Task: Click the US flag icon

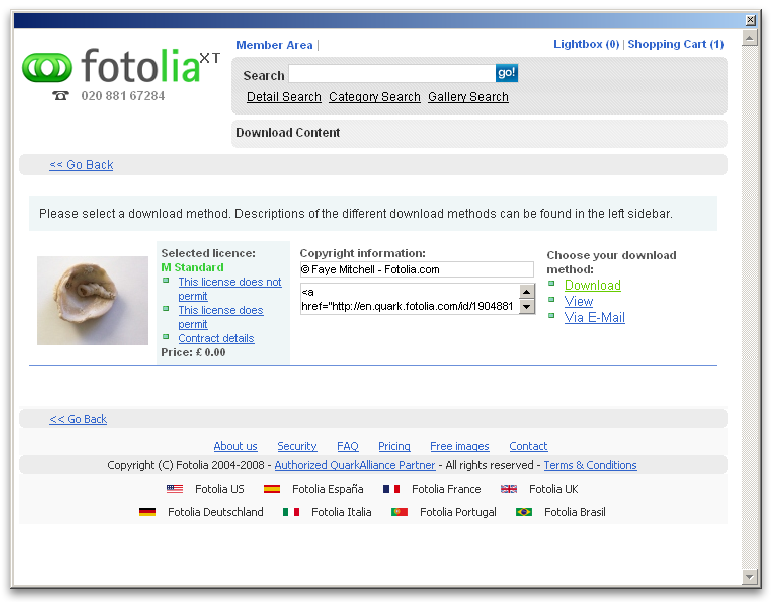Action: coord(175,489)
